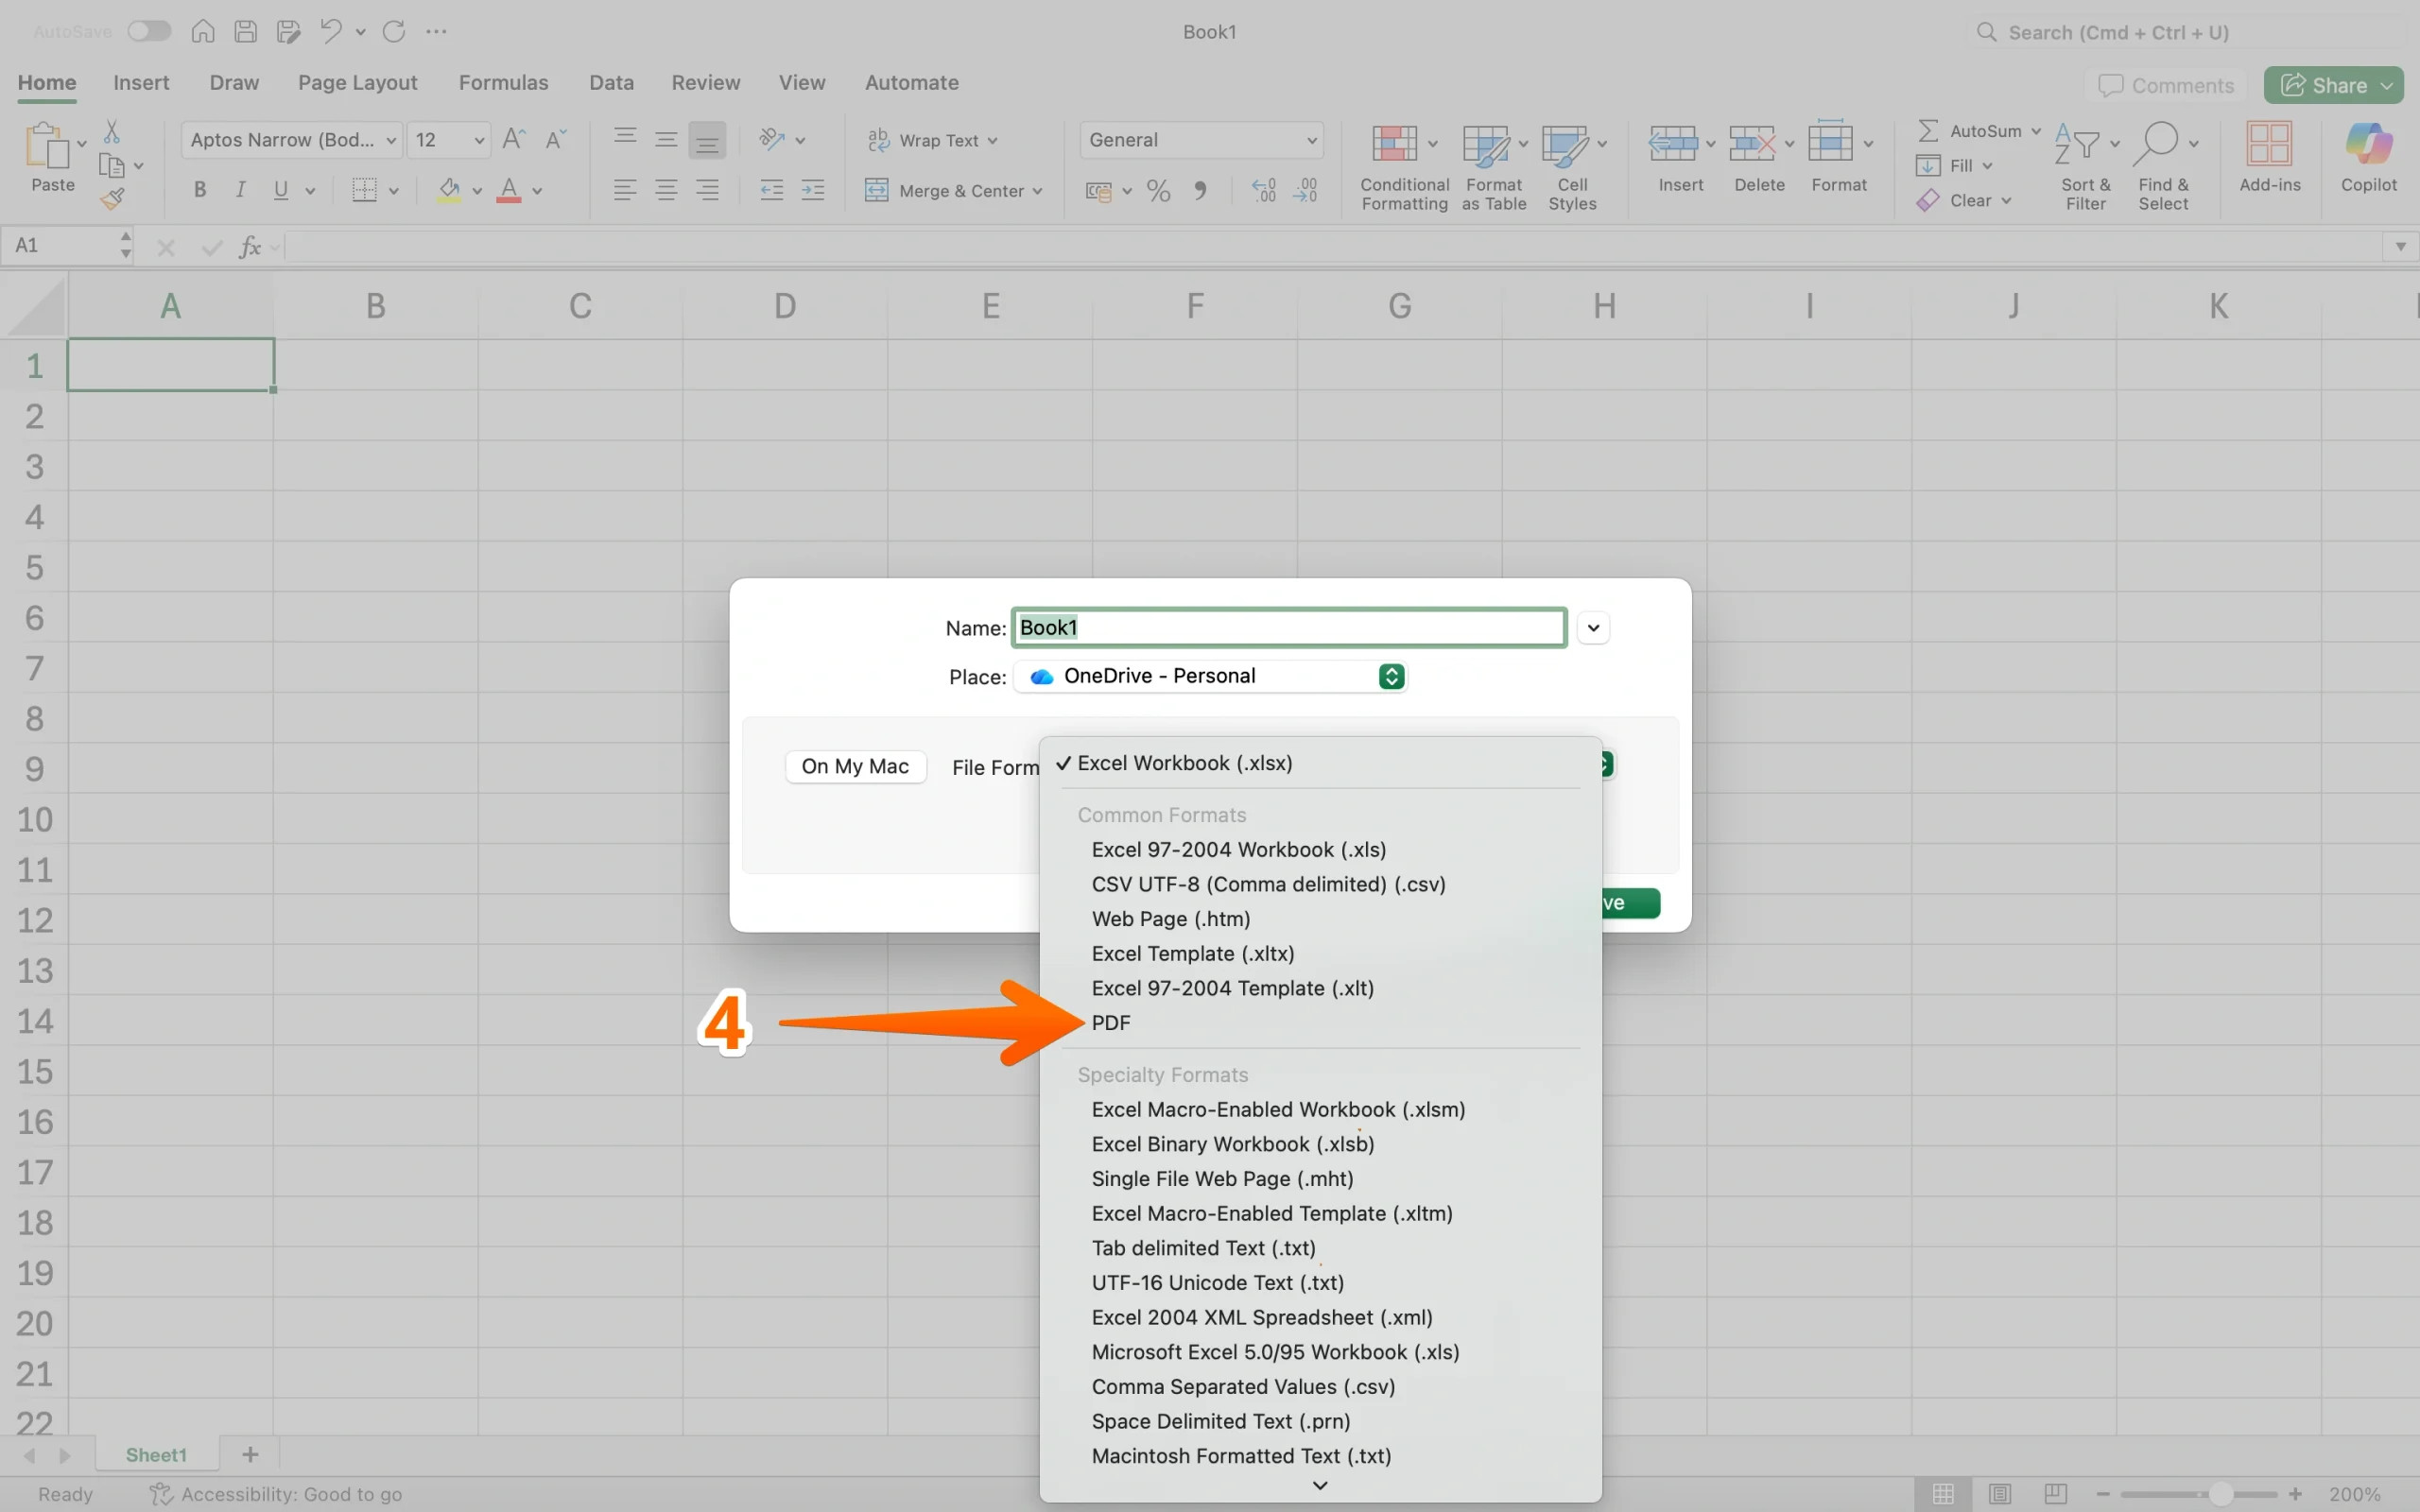Expand the Wrap Text dropdown arrow
The height and width of the screenshot is (1512, 2420).
(x=993, y=141)
